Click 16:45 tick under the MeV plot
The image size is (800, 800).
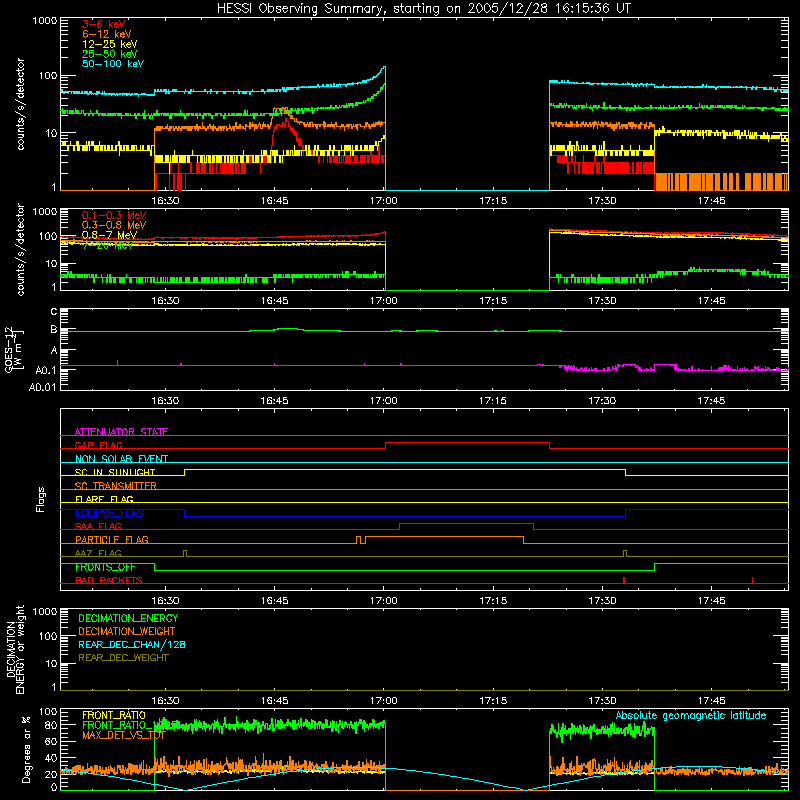point(274,301)
